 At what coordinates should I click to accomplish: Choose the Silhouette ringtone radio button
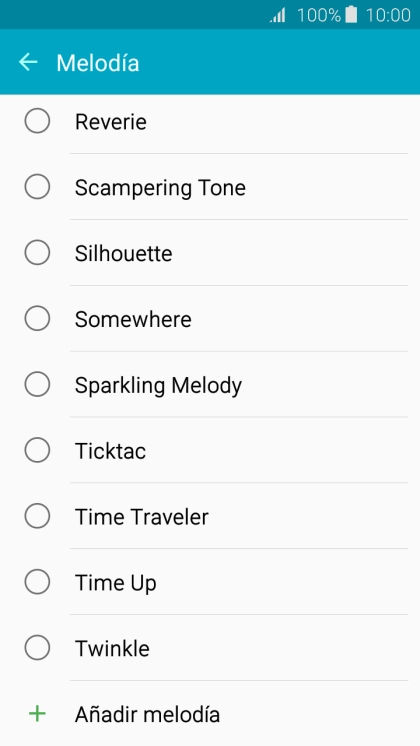coord(37,252)
